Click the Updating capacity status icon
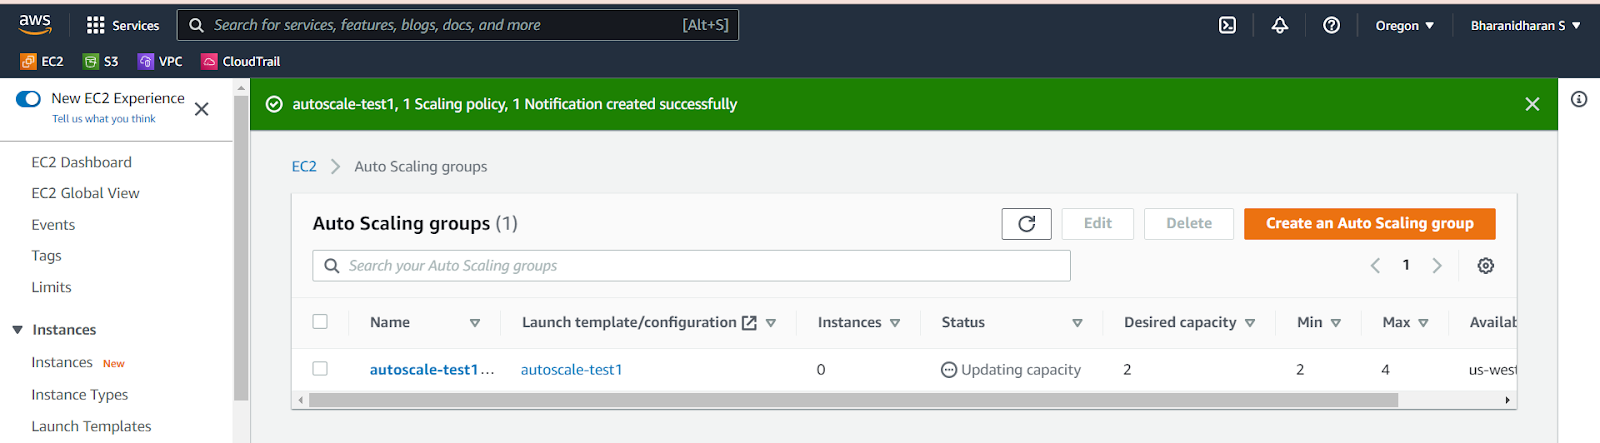The width and height of the screenshot is (1600, 443). (x=949, y=370)
